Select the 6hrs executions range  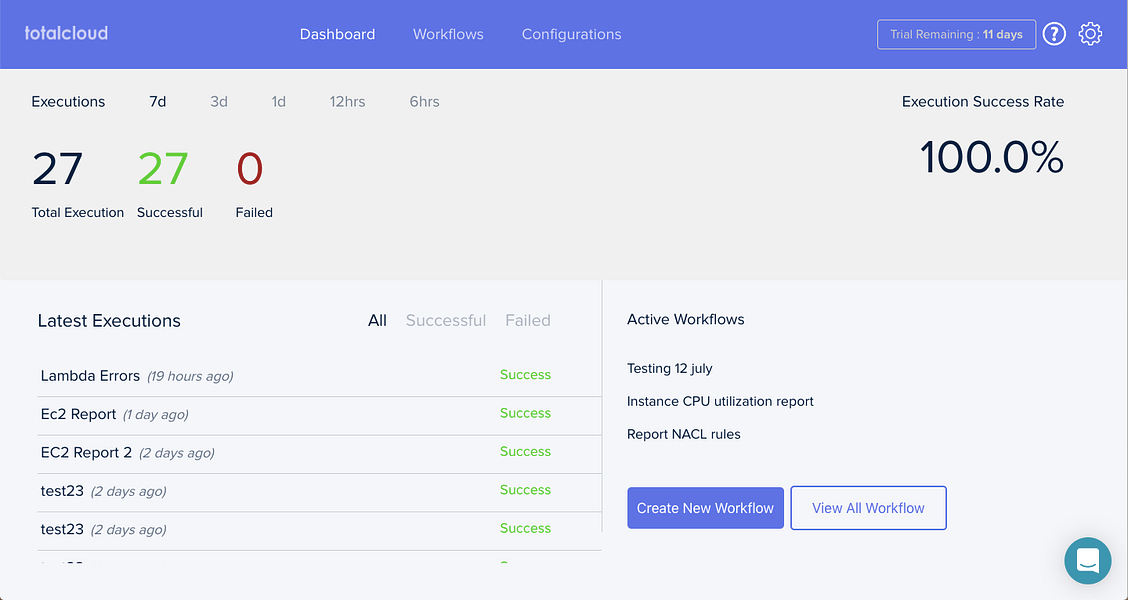[x=424, y=102]
